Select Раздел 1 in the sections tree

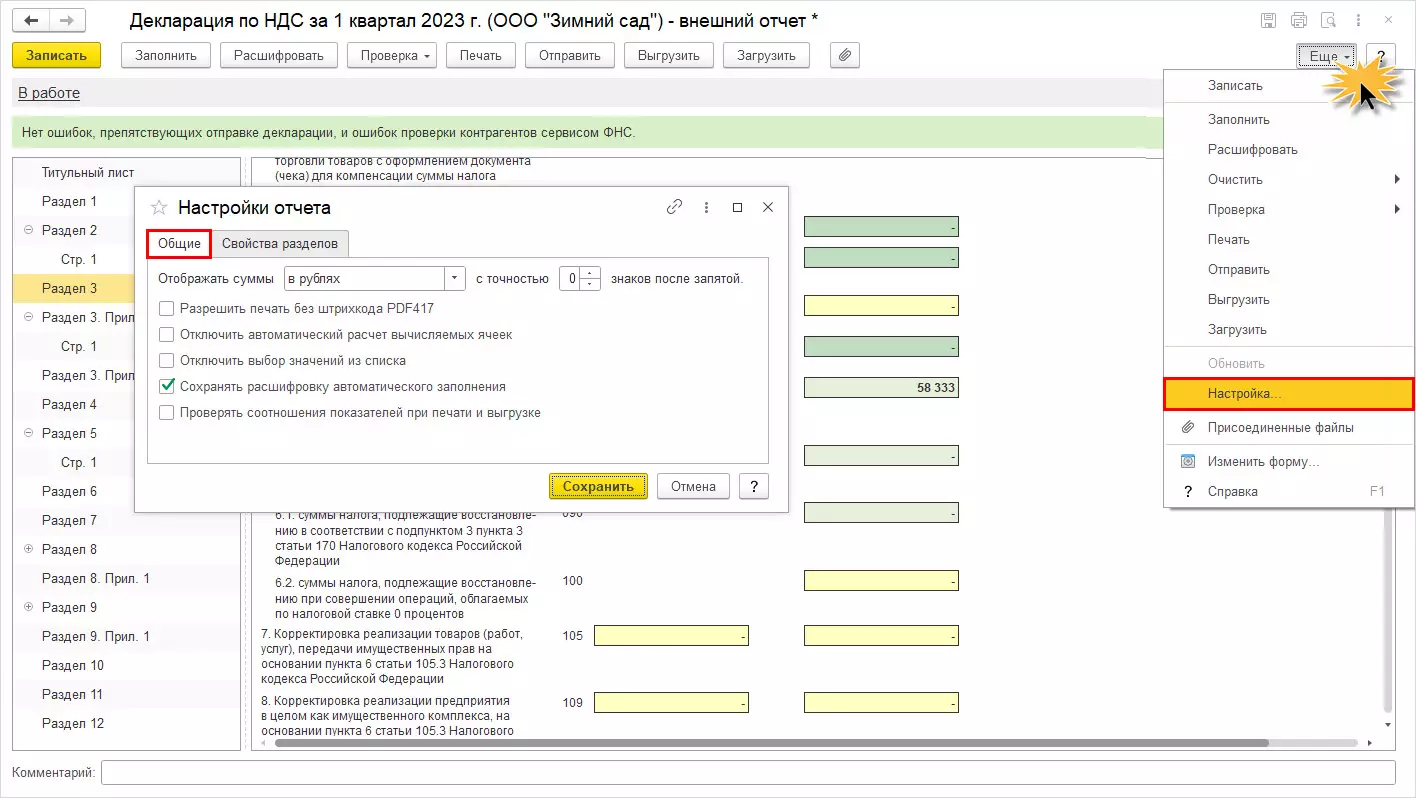click(70, 202)
